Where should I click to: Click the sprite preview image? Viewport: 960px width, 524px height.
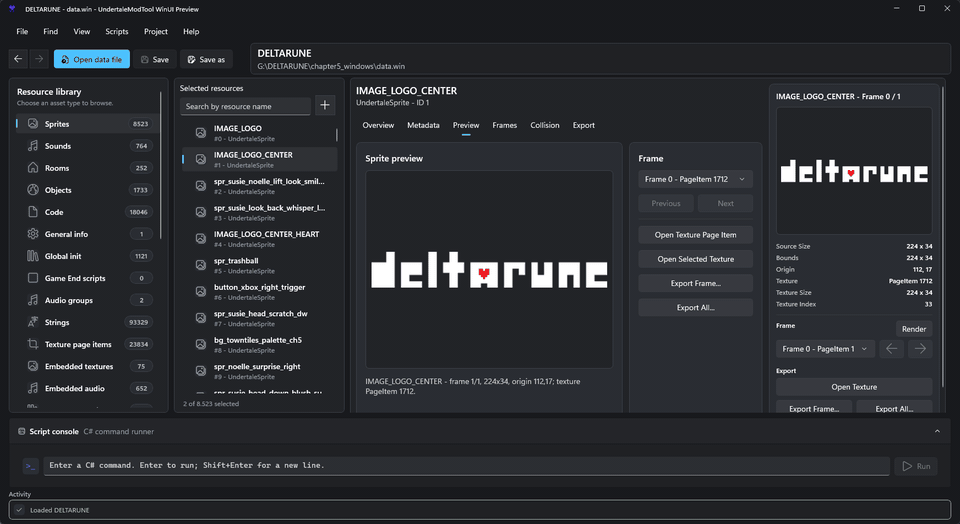pos(489,270)
